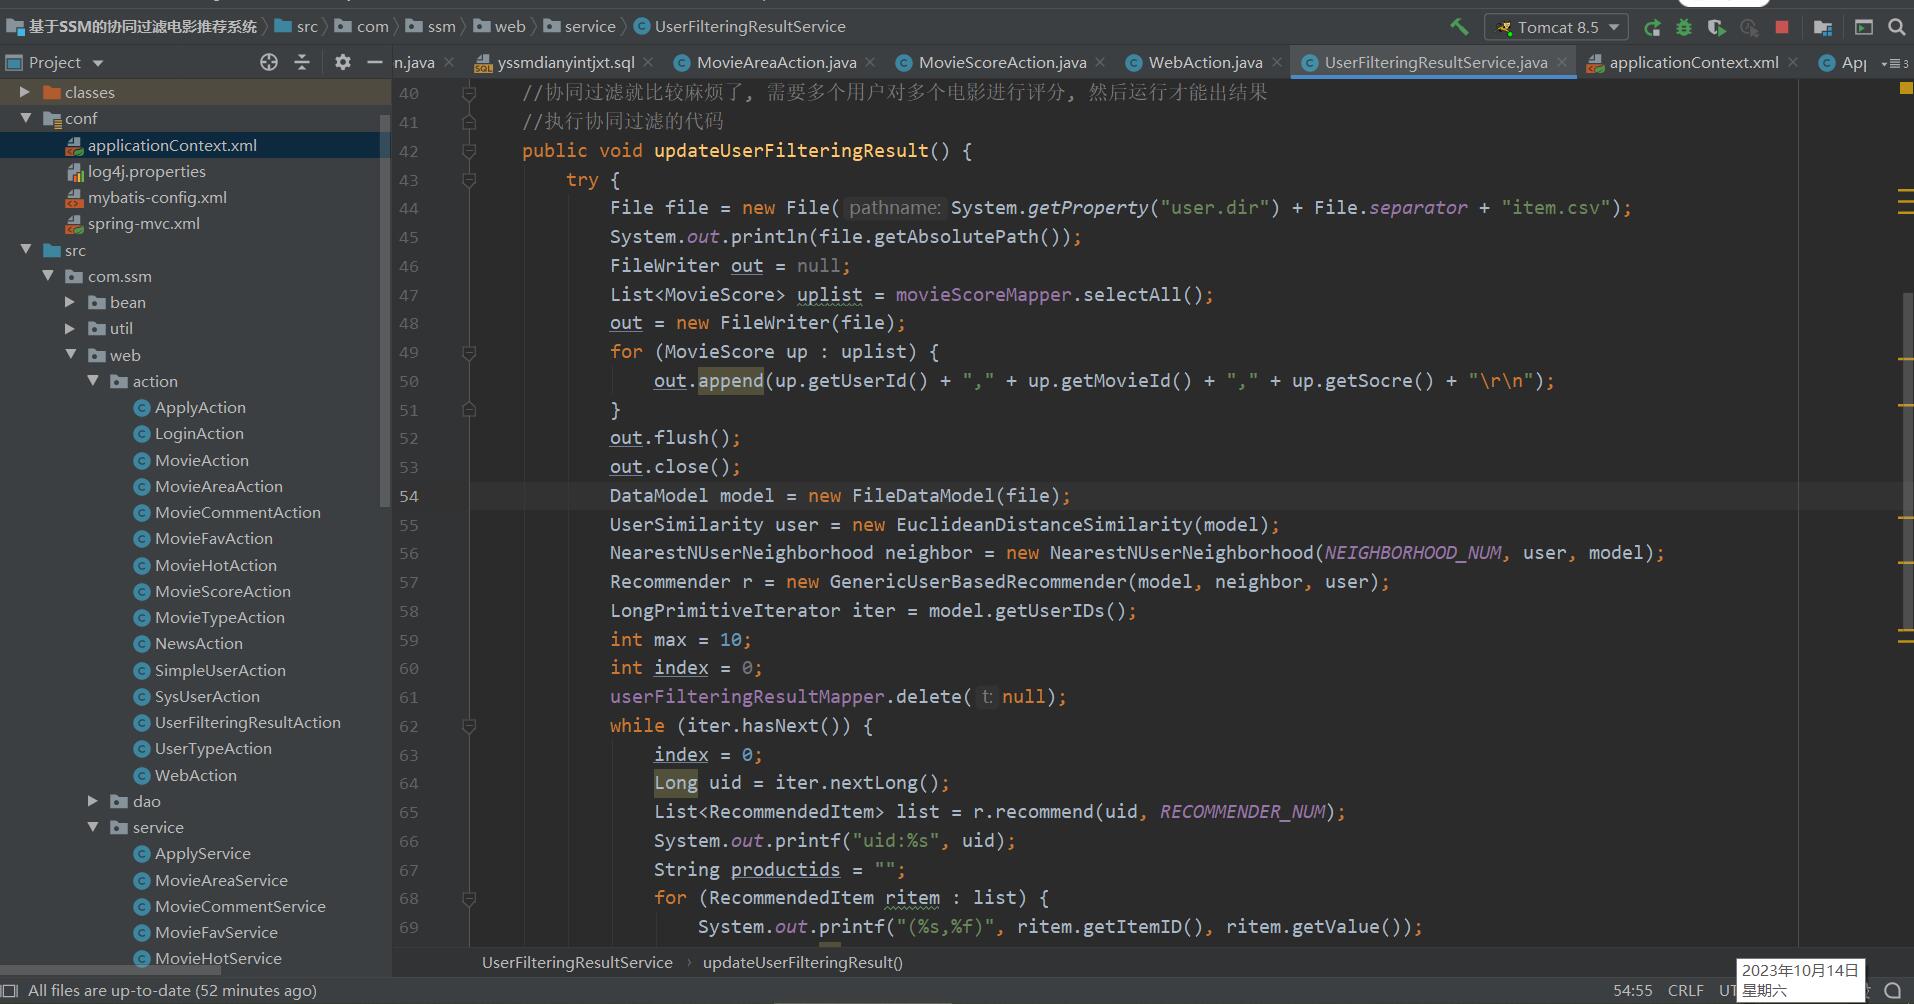Fold the try block at line 43
This screenshot has height=1004, width=1914.
coord(469,180)
